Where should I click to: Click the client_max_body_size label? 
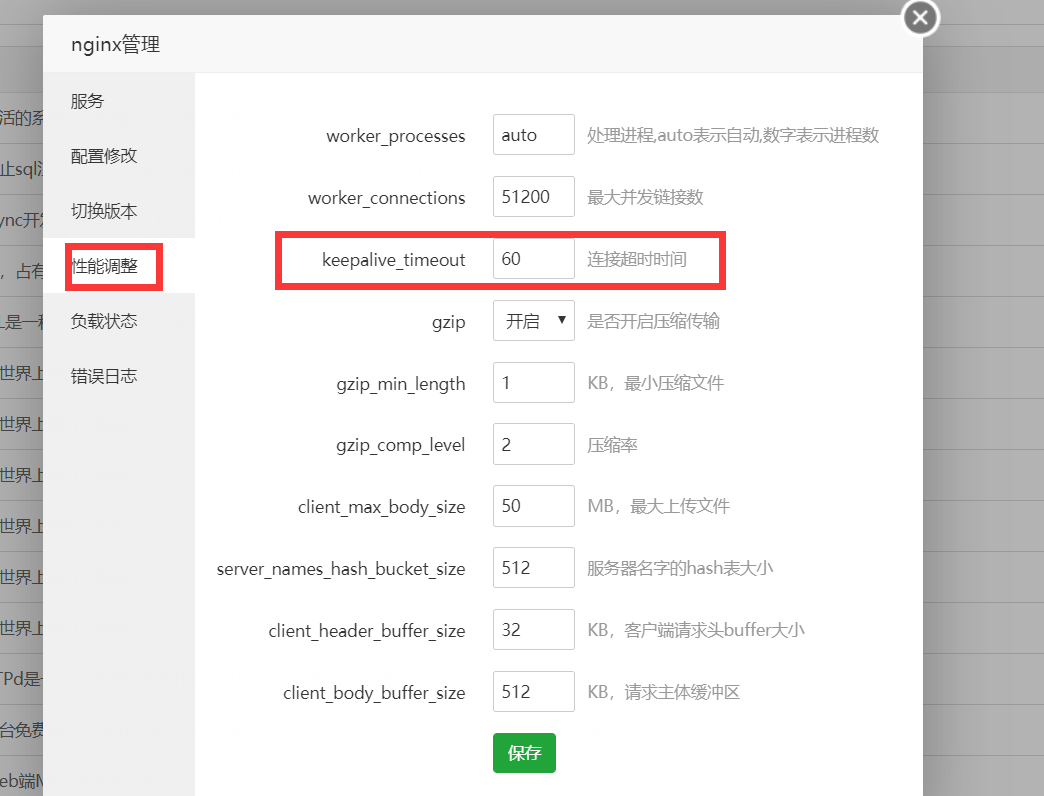[382, 507]
